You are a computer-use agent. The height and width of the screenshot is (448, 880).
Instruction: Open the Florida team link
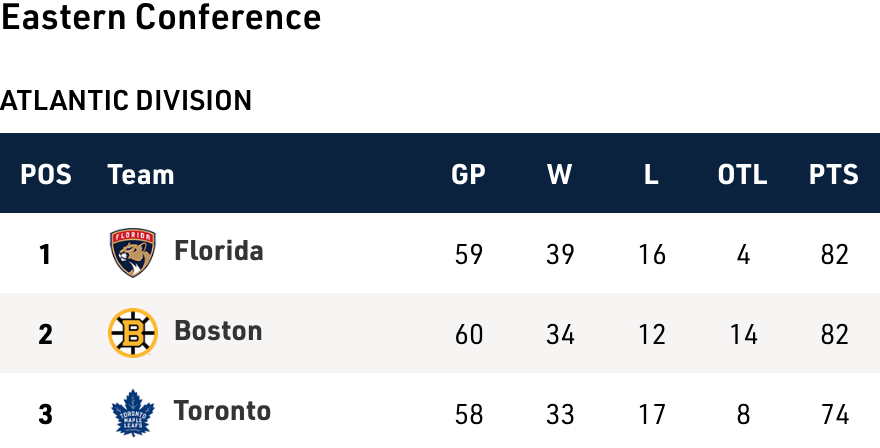point(218,251)
